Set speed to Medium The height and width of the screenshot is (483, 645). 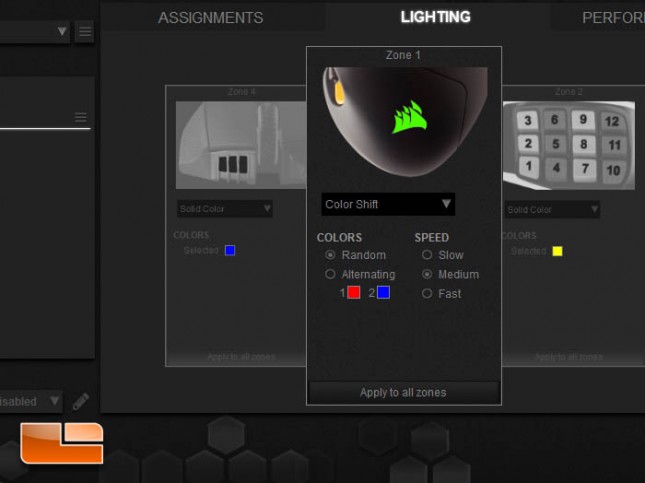pyautogui.click(x=427, y=274)
